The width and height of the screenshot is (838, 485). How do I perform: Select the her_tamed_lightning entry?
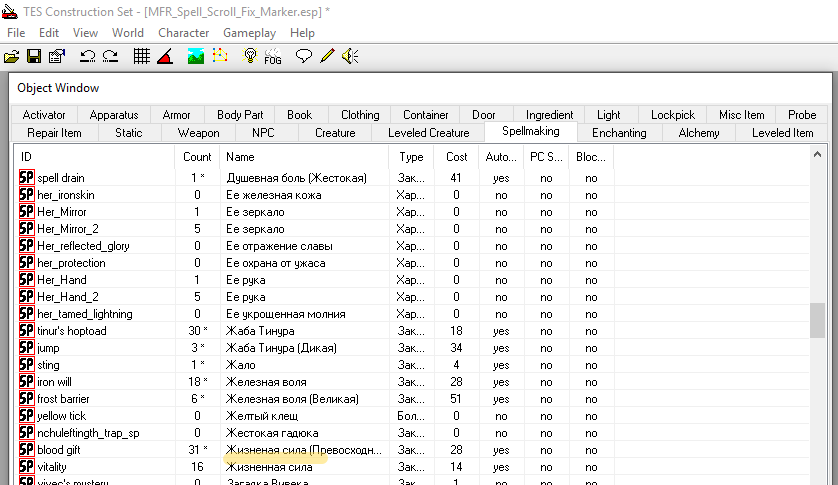pyautogui.click(x=84, y=314)
